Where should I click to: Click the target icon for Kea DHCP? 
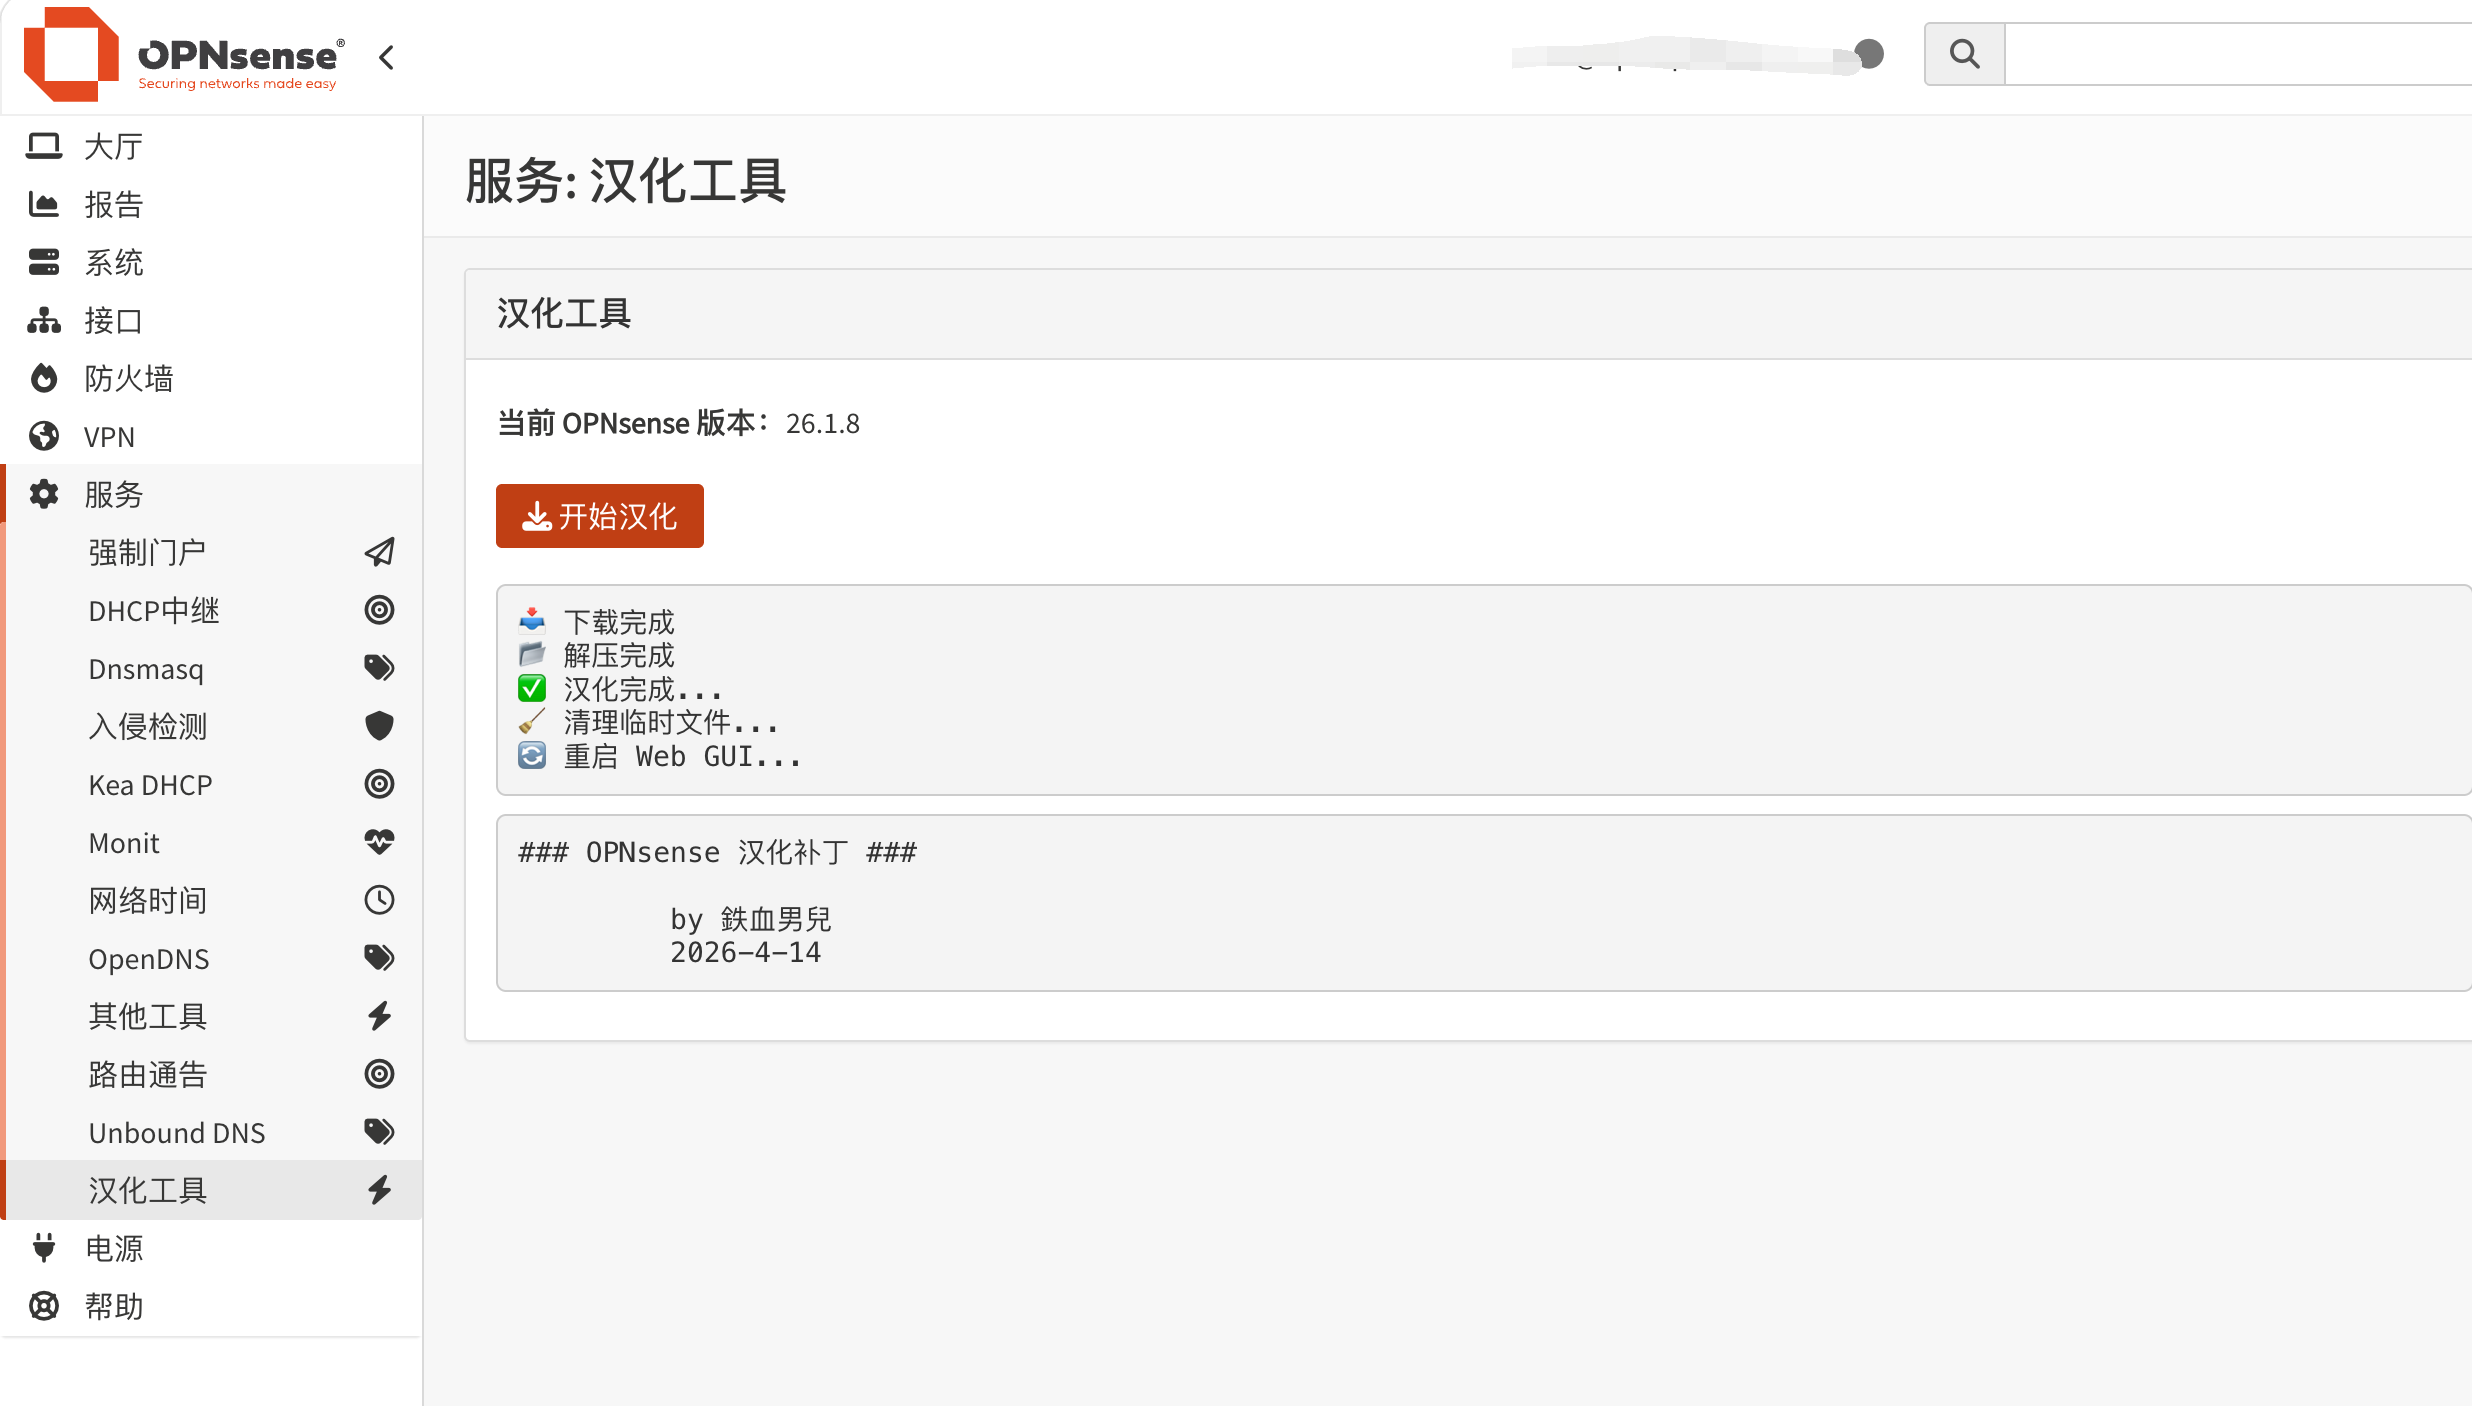(x=379, y=784)
